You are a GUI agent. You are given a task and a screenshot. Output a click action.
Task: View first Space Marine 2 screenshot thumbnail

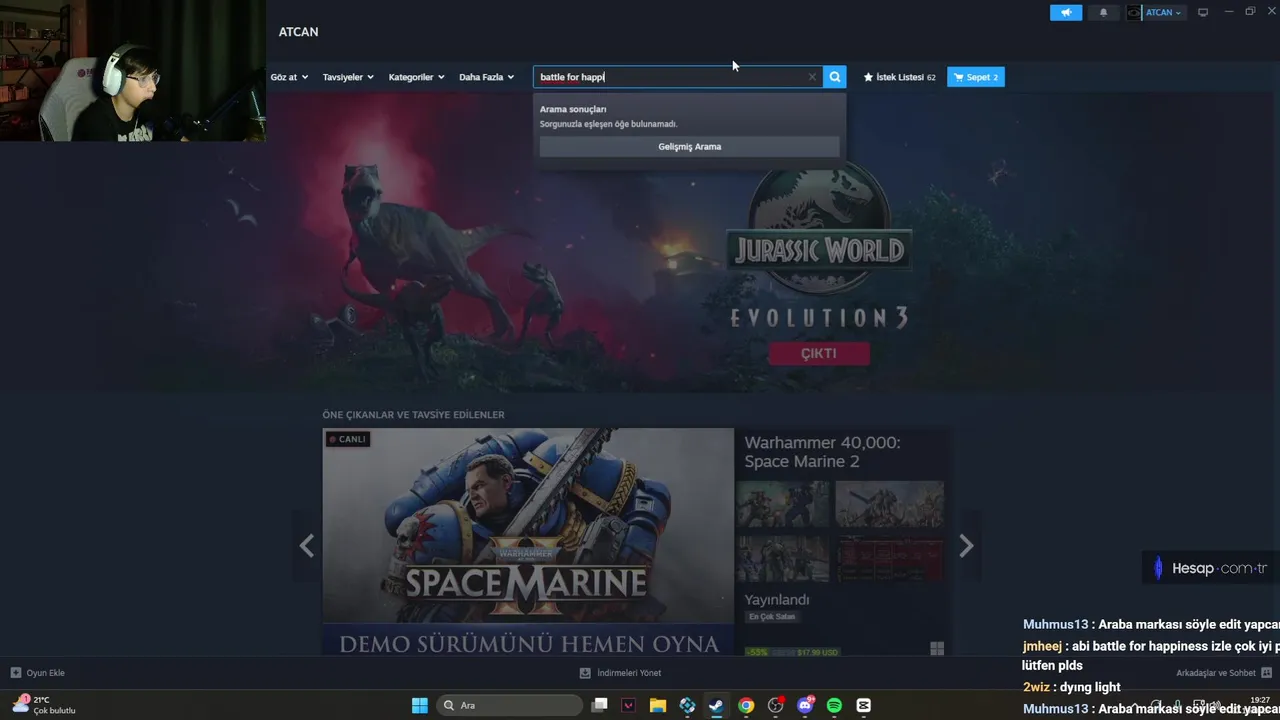[x=783, y=504]
